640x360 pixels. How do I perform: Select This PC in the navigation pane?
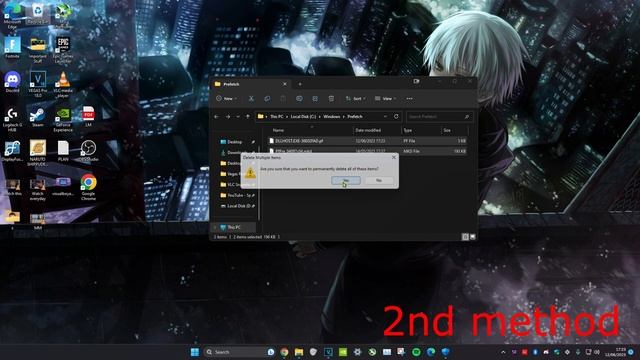(x=234, y=227)
